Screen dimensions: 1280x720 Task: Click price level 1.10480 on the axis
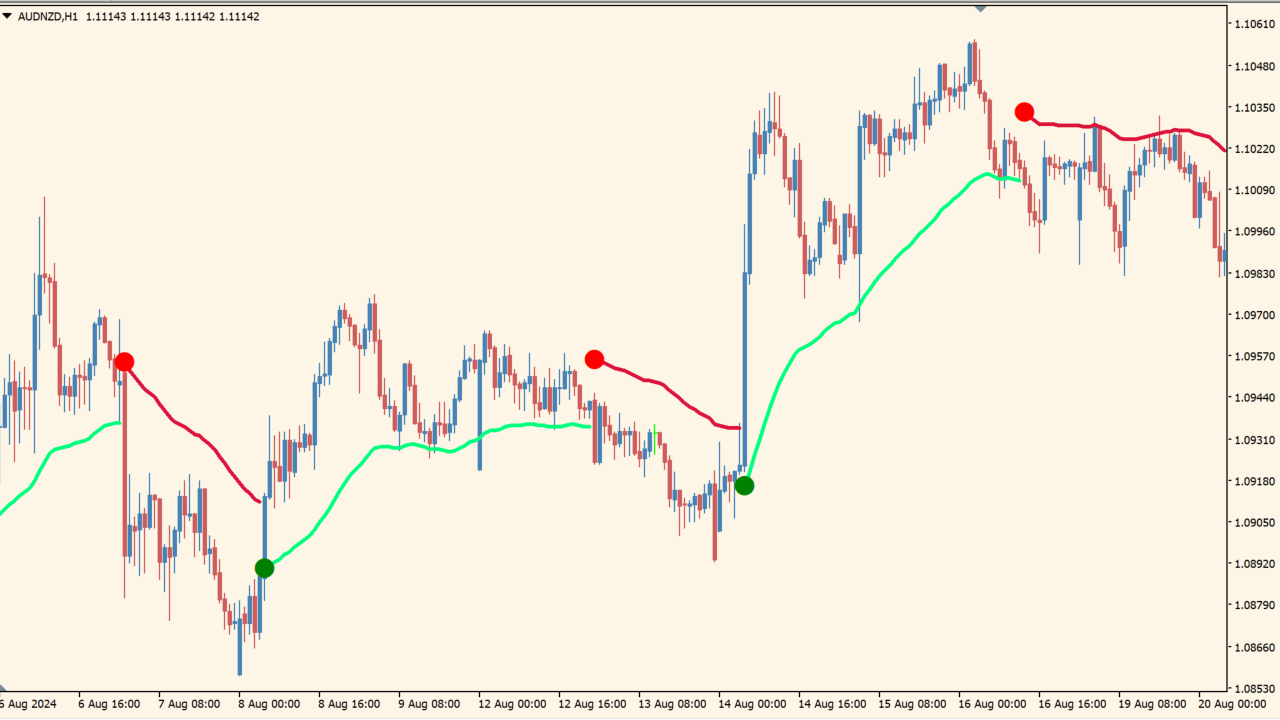1255,66
